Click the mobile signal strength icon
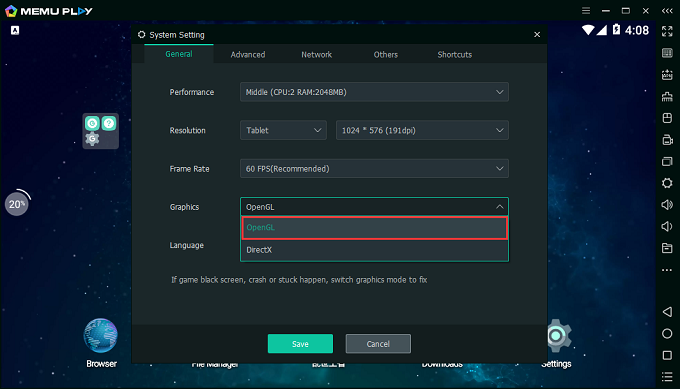 click(602, 30)
